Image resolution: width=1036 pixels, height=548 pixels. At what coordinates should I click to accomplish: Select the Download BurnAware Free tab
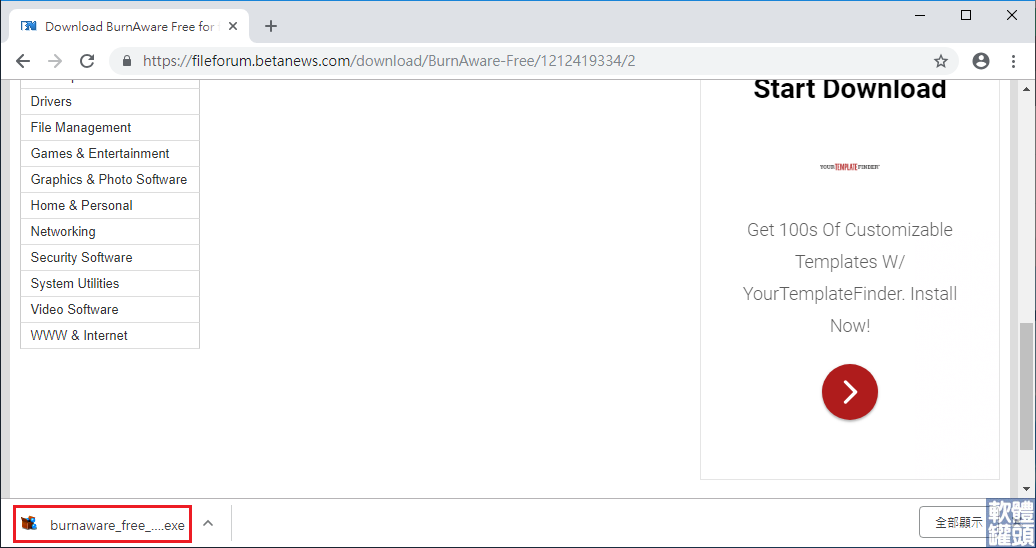[129, 26]
